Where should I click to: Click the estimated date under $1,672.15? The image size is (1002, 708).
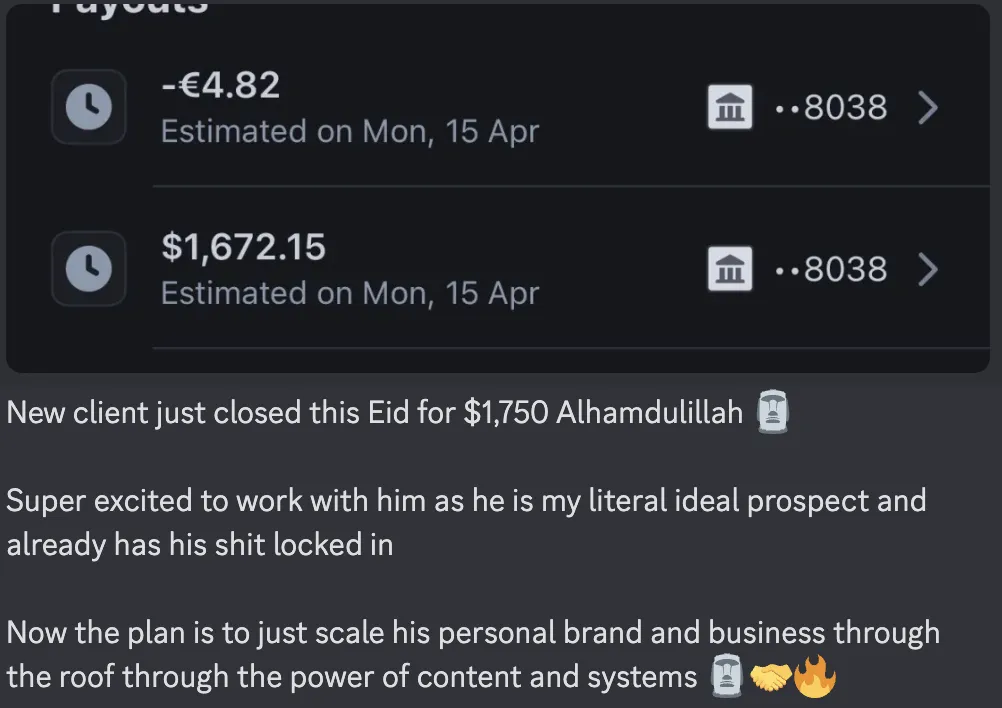350,293
